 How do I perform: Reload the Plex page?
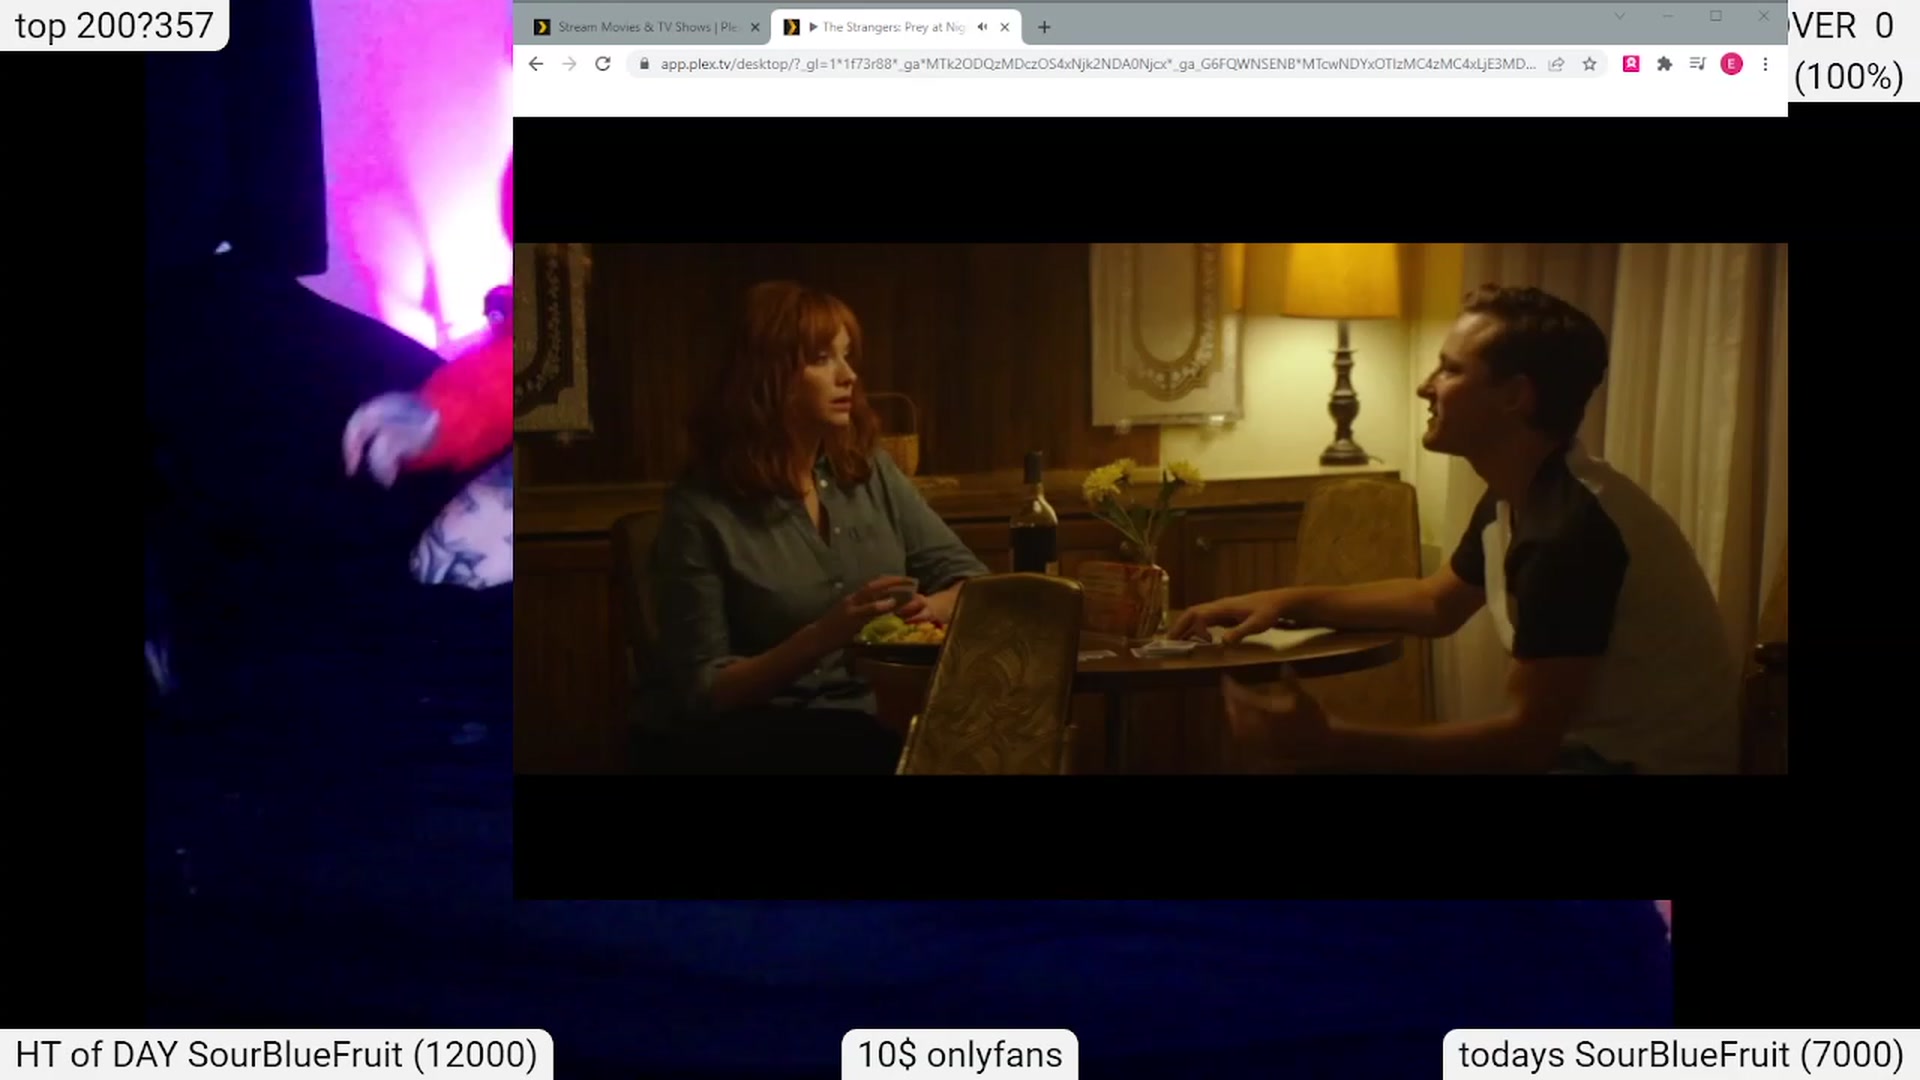click(x=602, y=64)
